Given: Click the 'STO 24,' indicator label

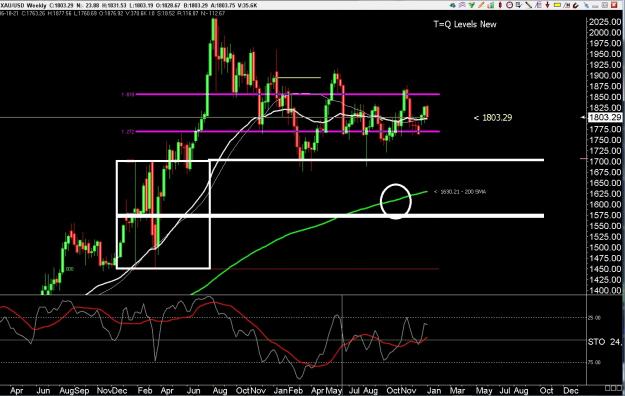Looking at the screenshot, I should click(x=605, y=342).
